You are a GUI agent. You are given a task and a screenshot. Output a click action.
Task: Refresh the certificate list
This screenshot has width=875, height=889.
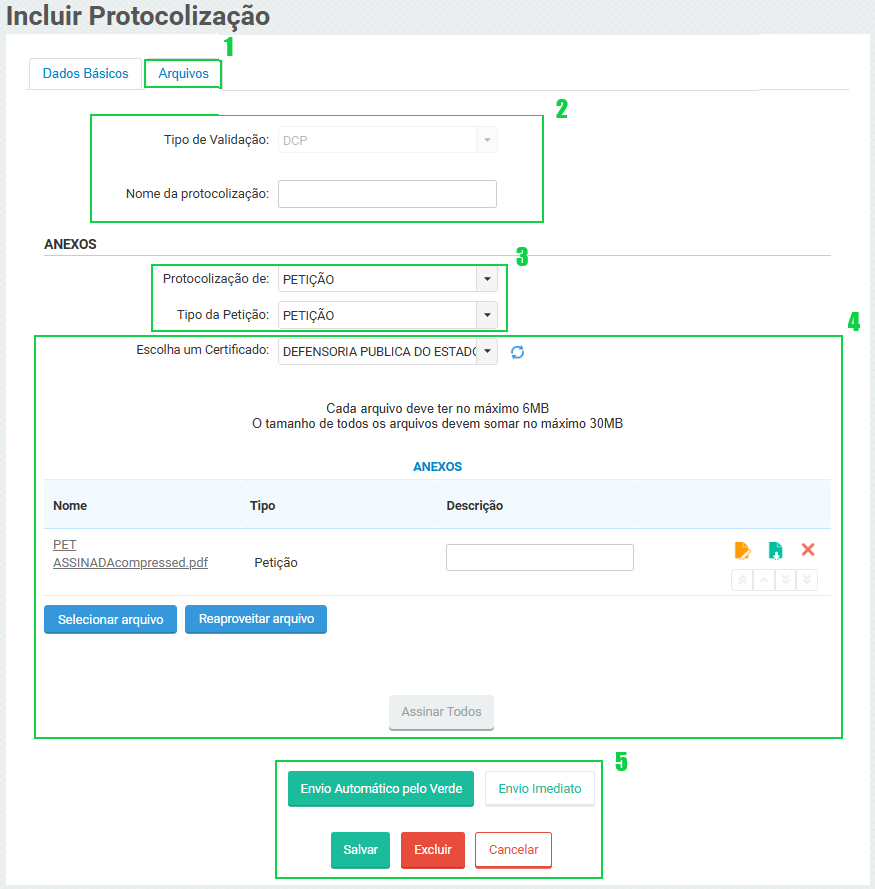point(517,352)
